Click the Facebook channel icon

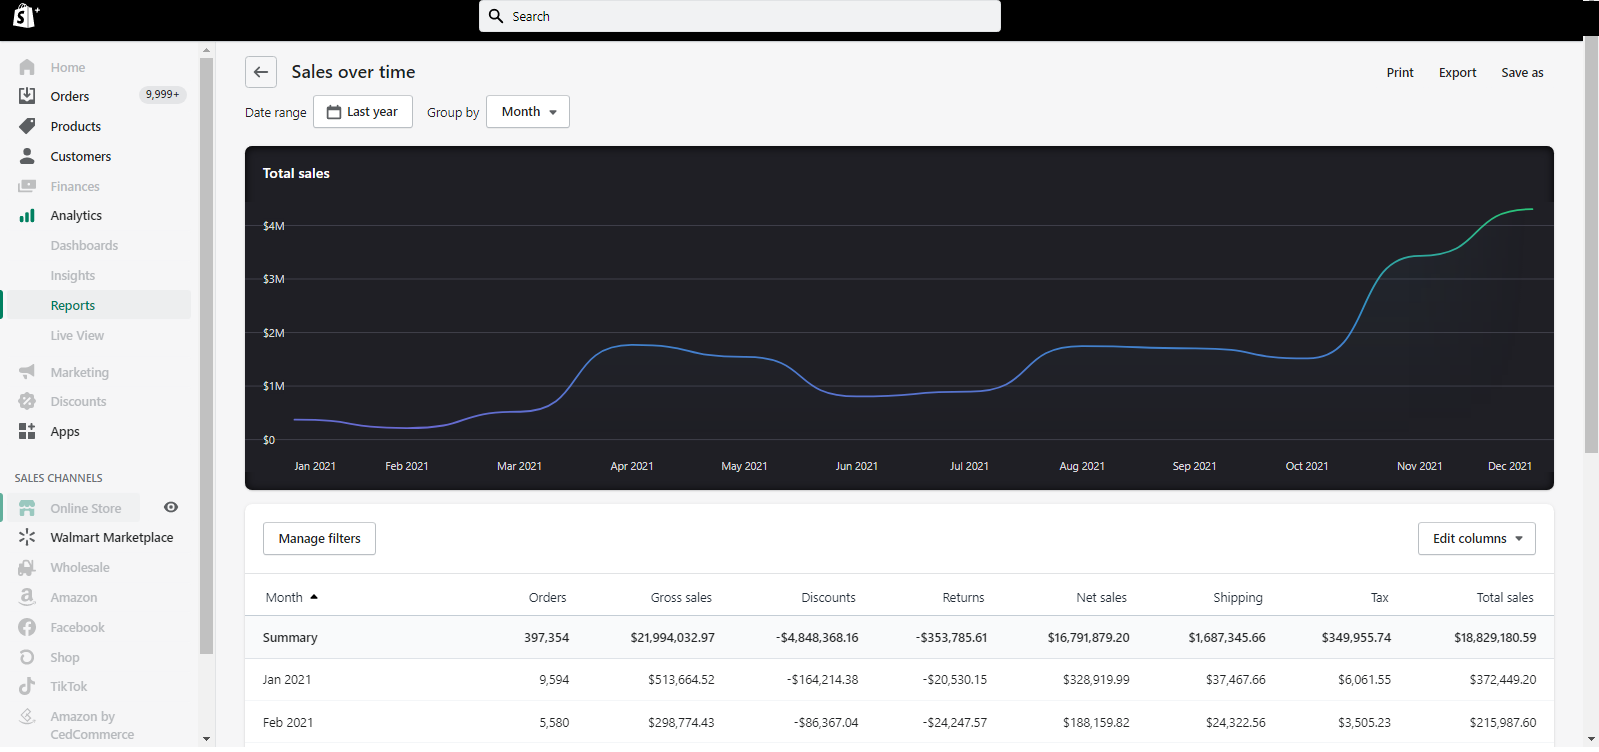pos(27,627)
